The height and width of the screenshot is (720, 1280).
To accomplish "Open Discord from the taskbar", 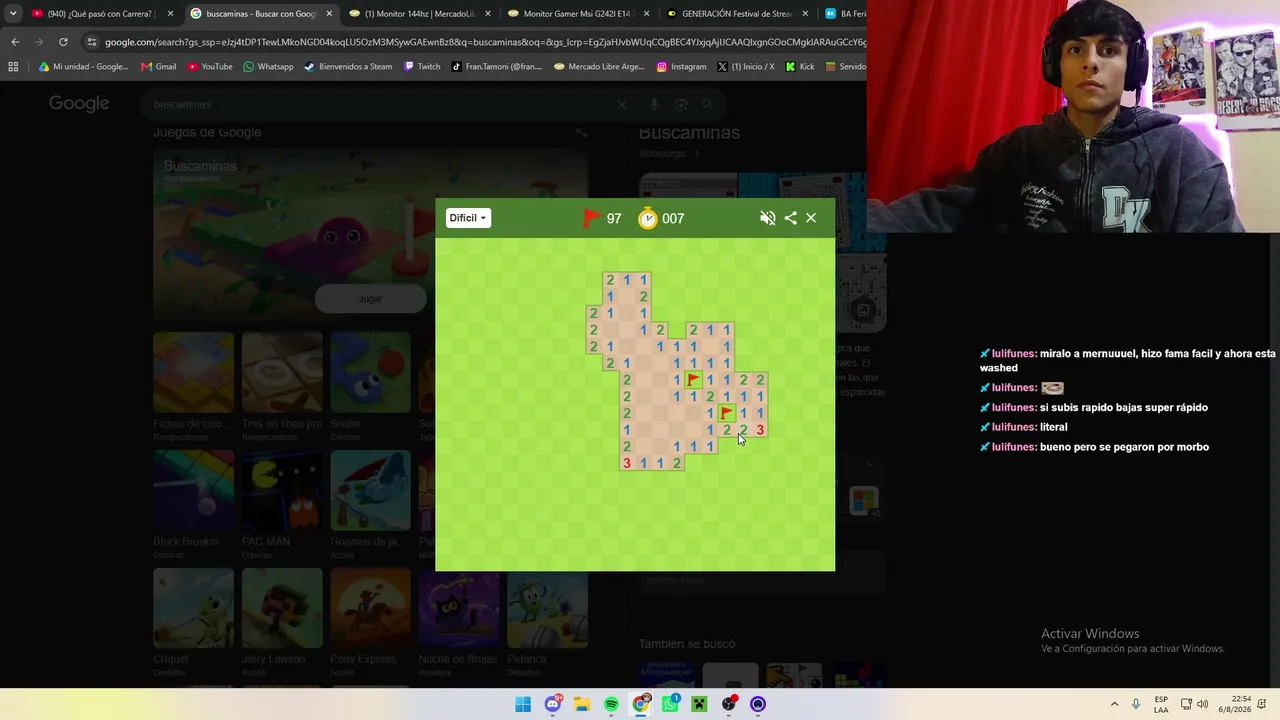I will tap(553, 704).
